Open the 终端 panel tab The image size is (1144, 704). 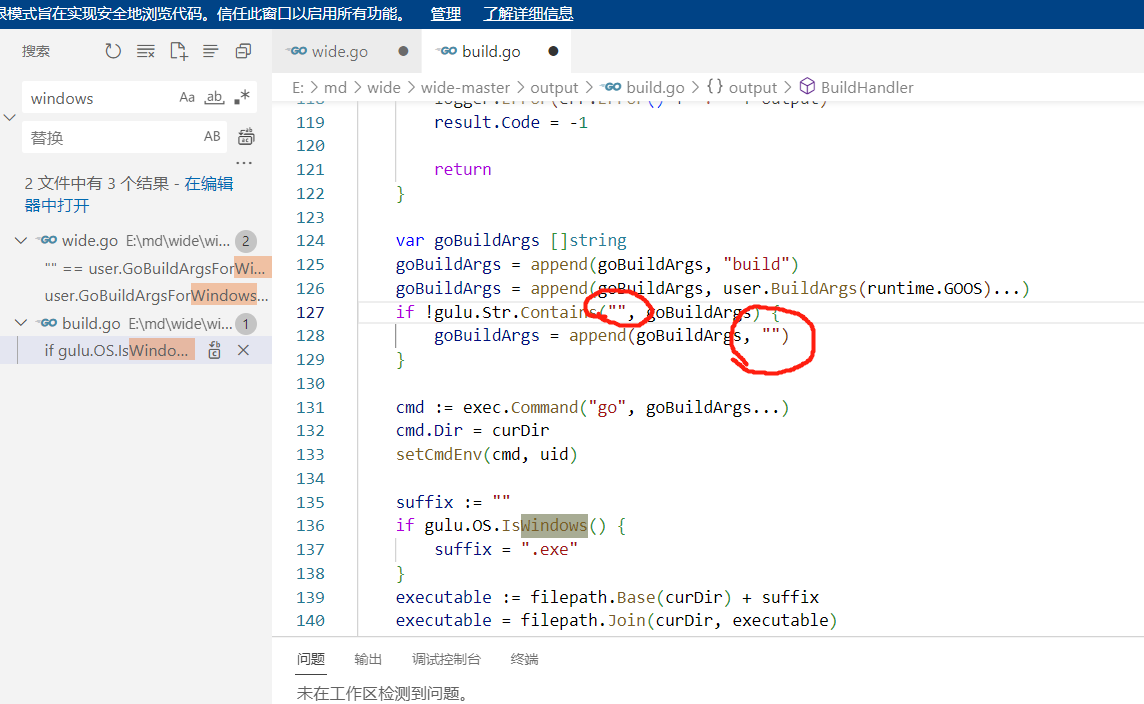tap(524, 659)
